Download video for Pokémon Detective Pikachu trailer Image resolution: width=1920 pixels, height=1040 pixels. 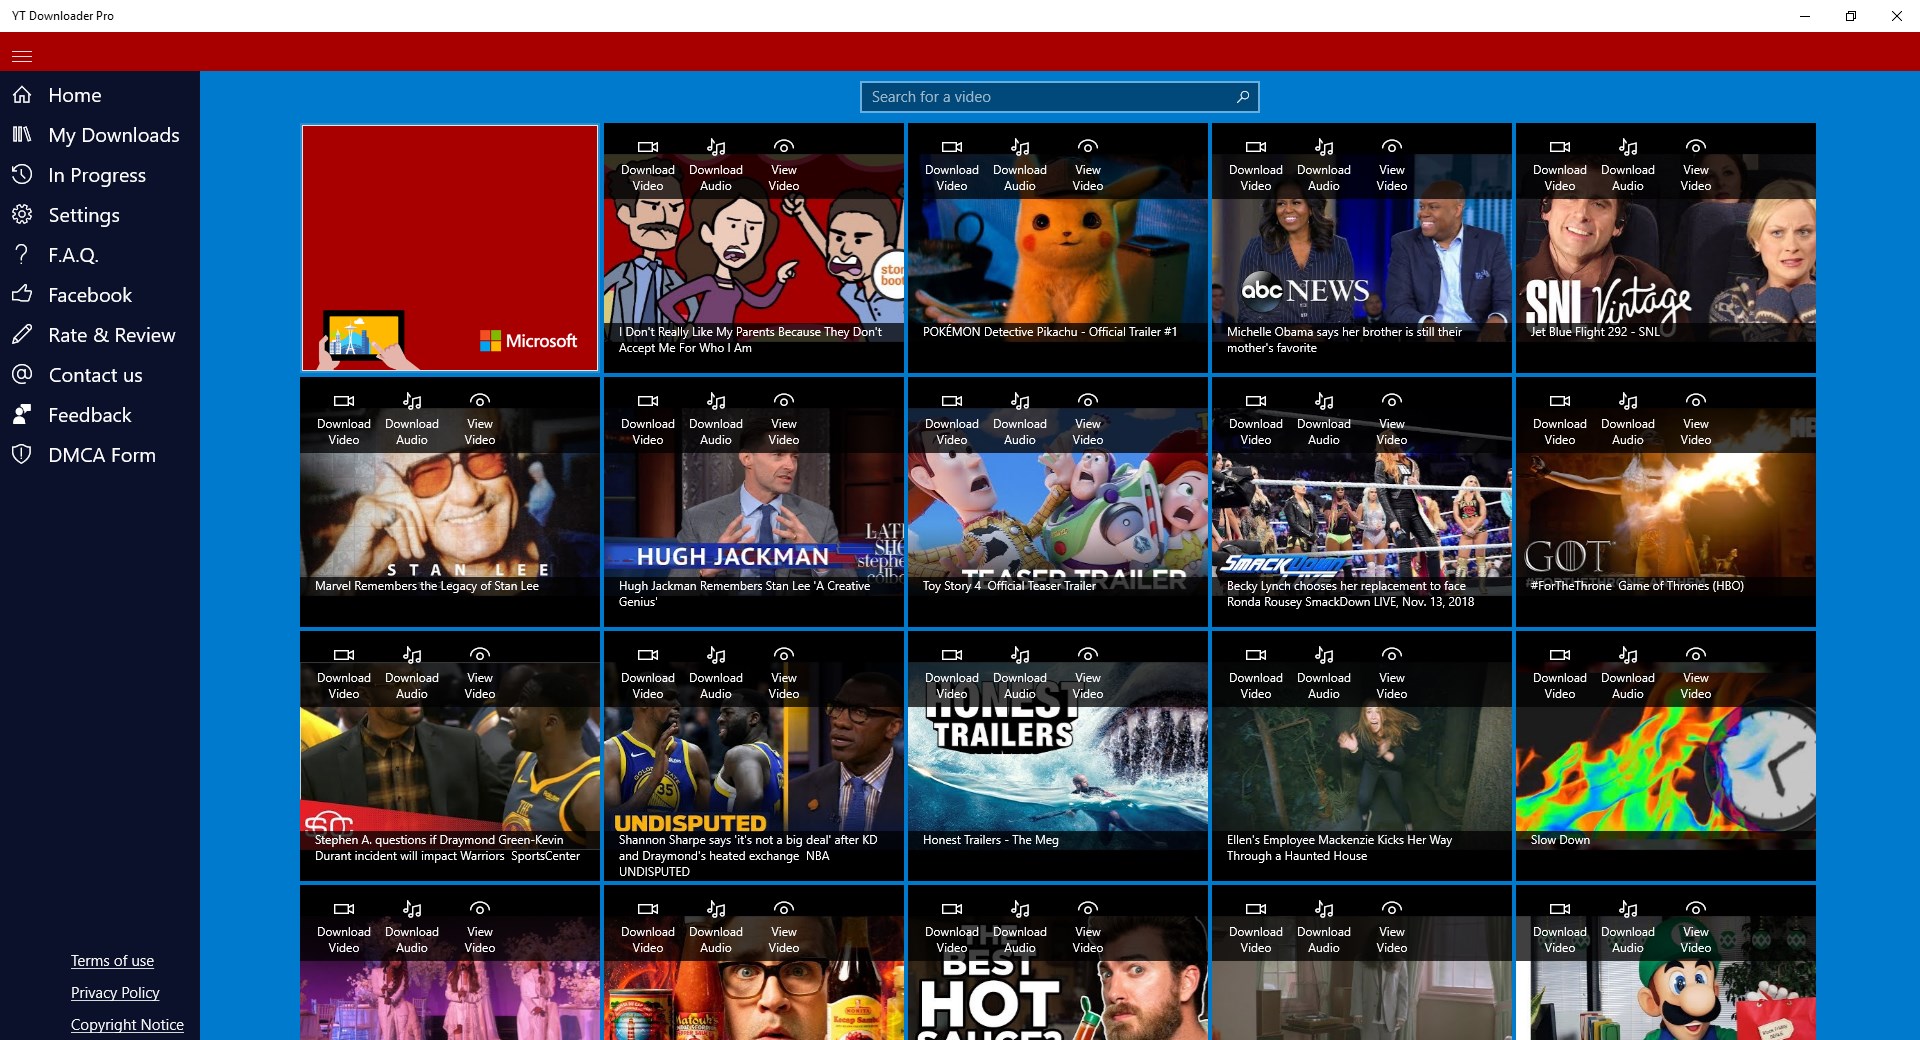pos(952,166)
